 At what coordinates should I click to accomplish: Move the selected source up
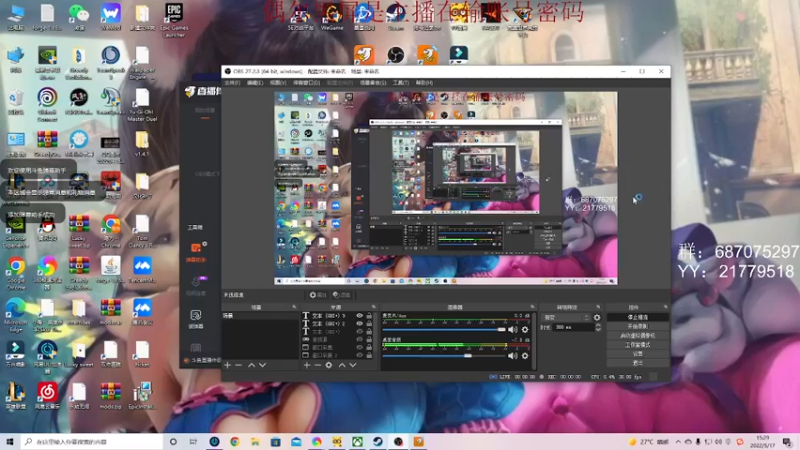pos(342,365)
